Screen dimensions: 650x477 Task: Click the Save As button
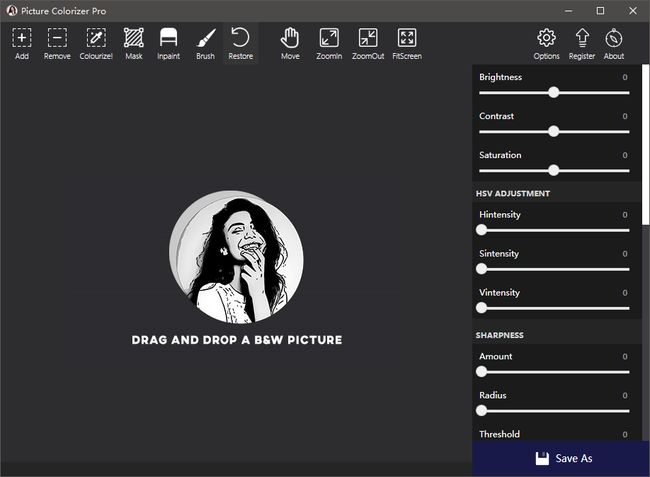pos(560,458)
